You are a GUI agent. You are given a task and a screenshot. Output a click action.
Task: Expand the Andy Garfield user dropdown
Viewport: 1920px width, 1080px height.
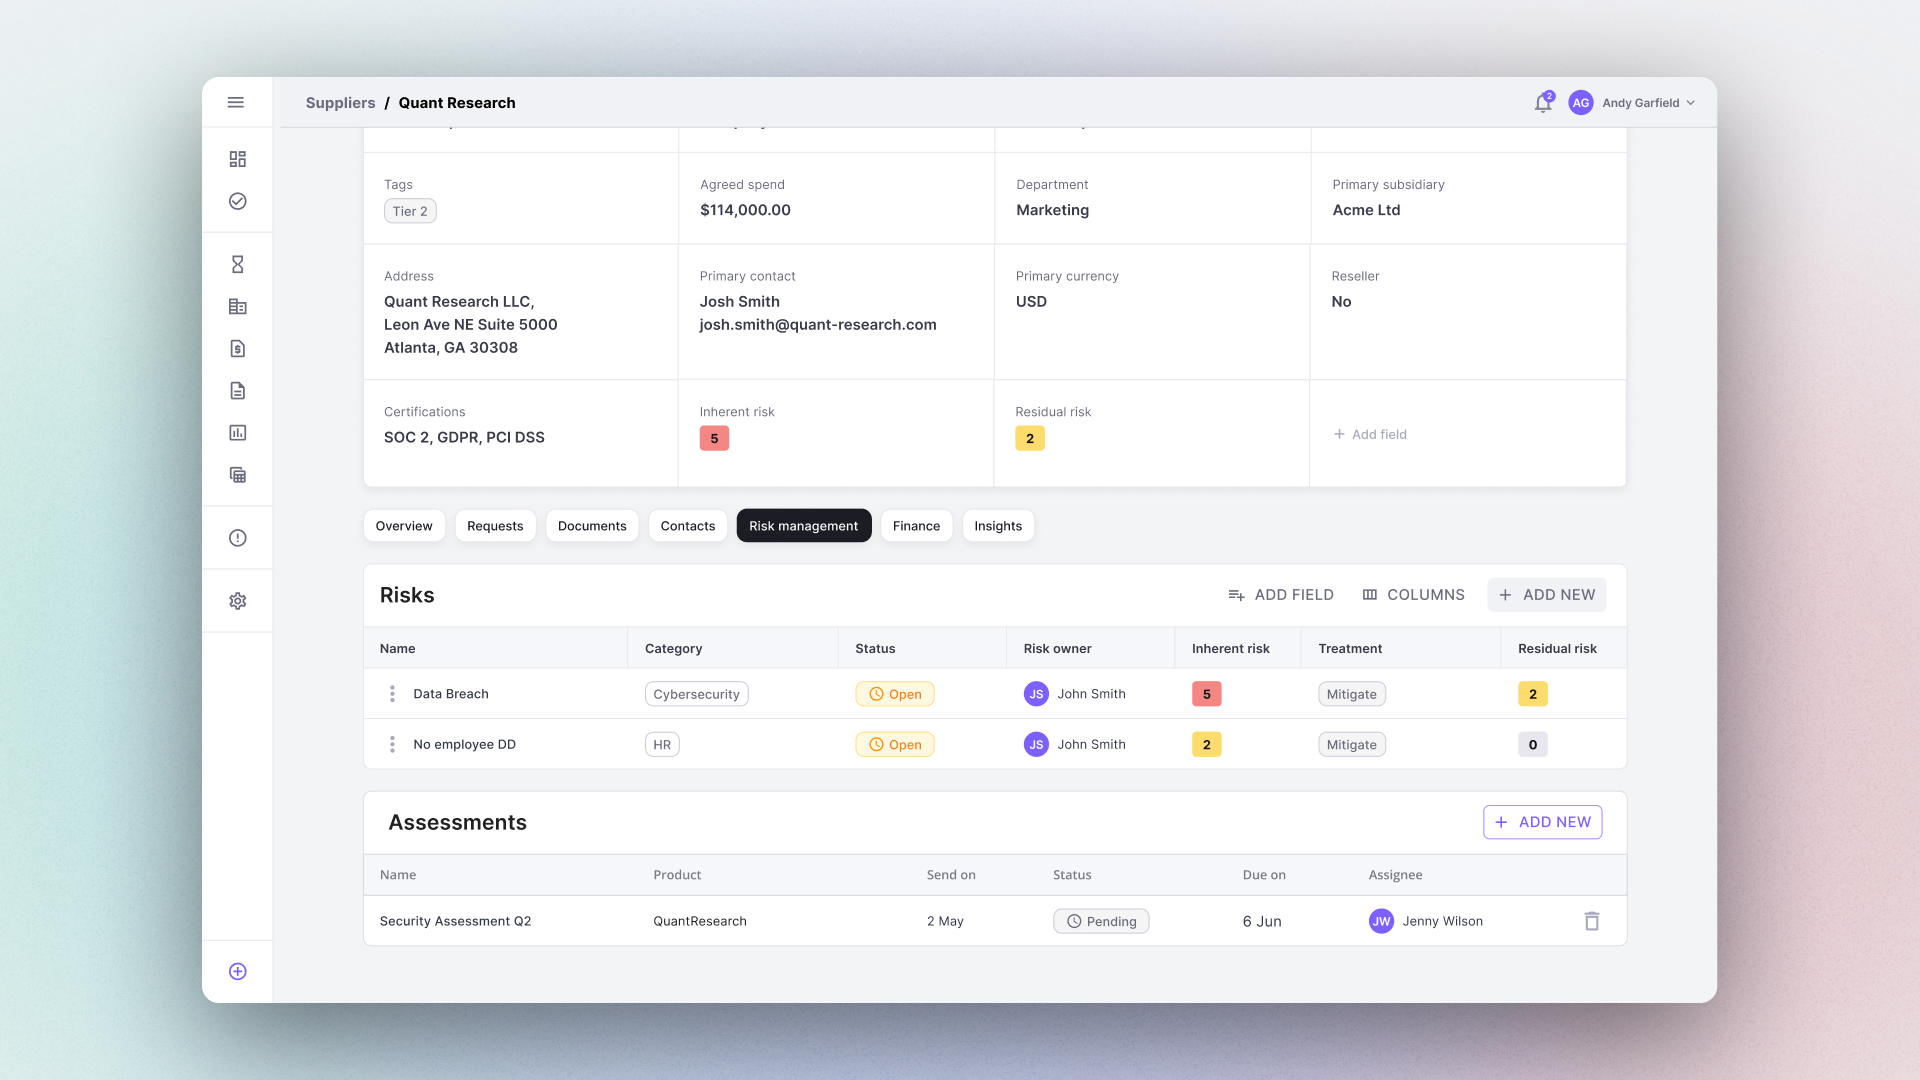1647,103
